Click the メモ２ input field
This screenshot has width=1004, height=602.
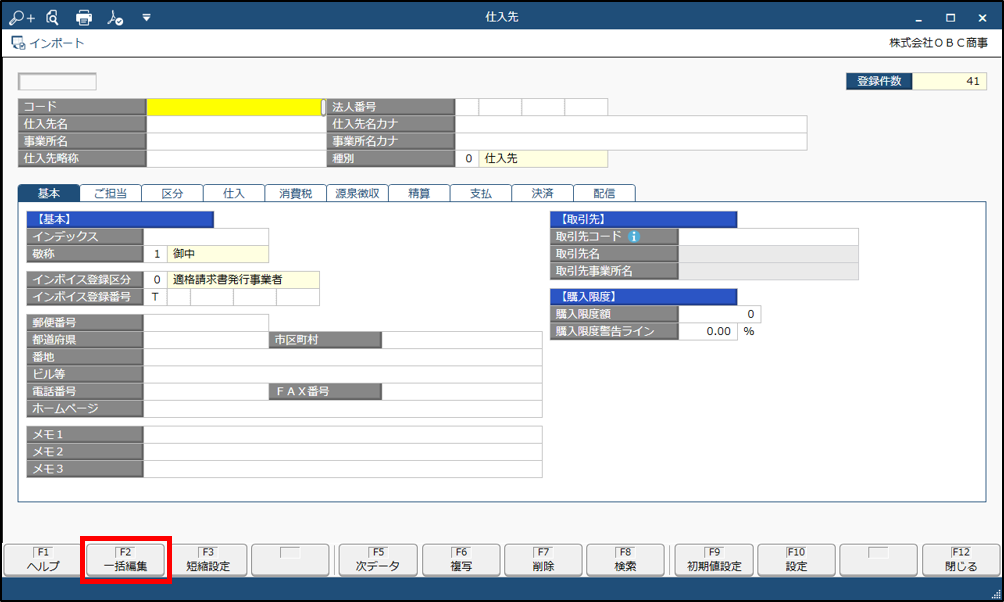(x=343, y=452)
